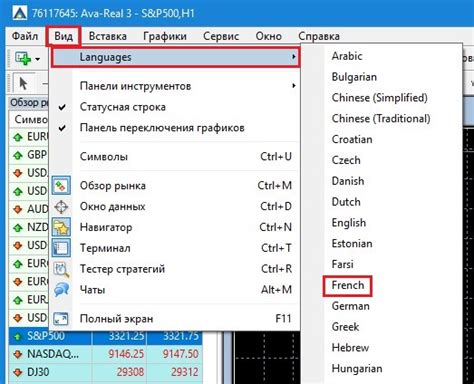
Task: Open the Вид menu
Action: 64,36
